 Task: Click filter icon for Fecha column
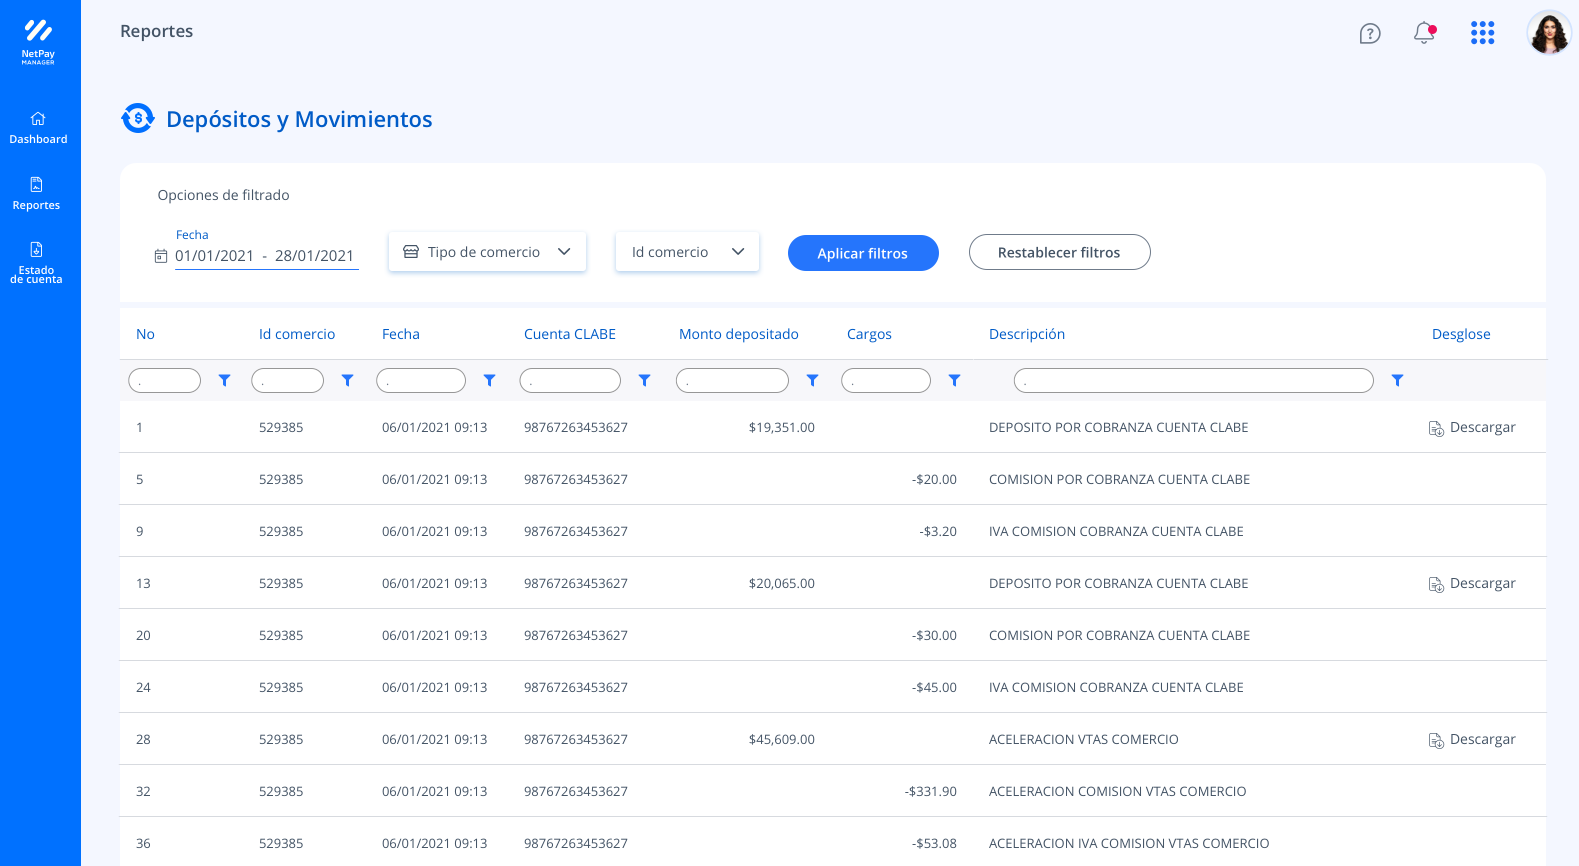point(490,380)
